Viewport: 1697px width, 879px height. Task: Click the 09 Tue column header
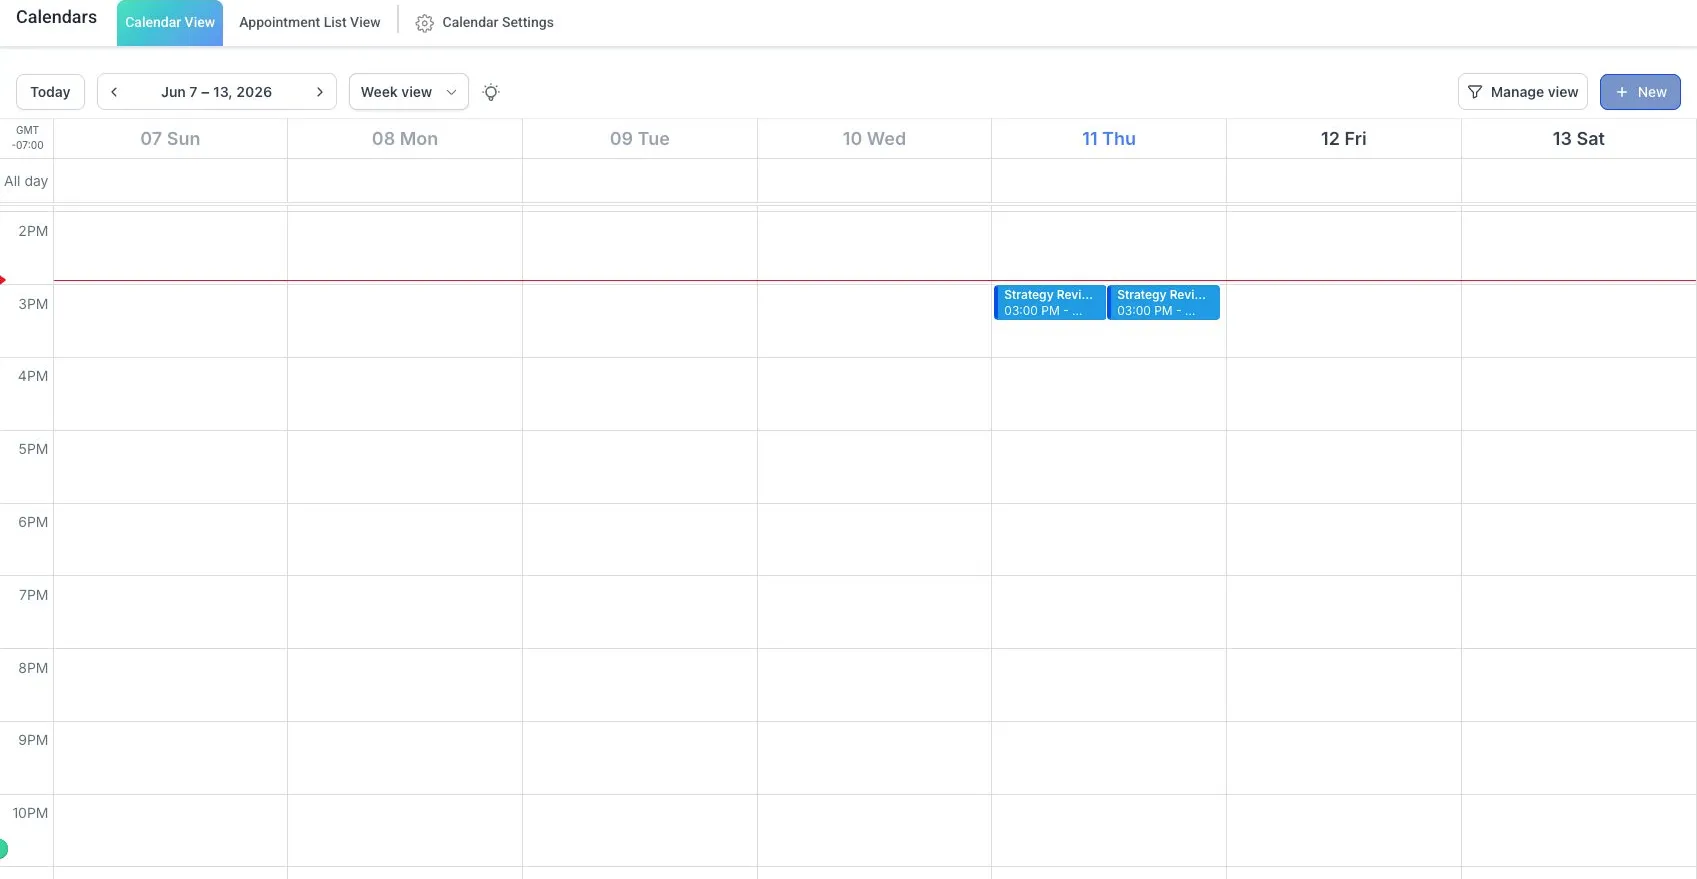640,139
